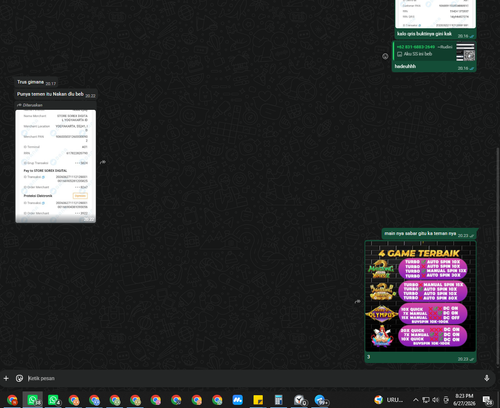Open the clock app taskbar icon
This screenshot has width=500, height=408.
[299, 400]
